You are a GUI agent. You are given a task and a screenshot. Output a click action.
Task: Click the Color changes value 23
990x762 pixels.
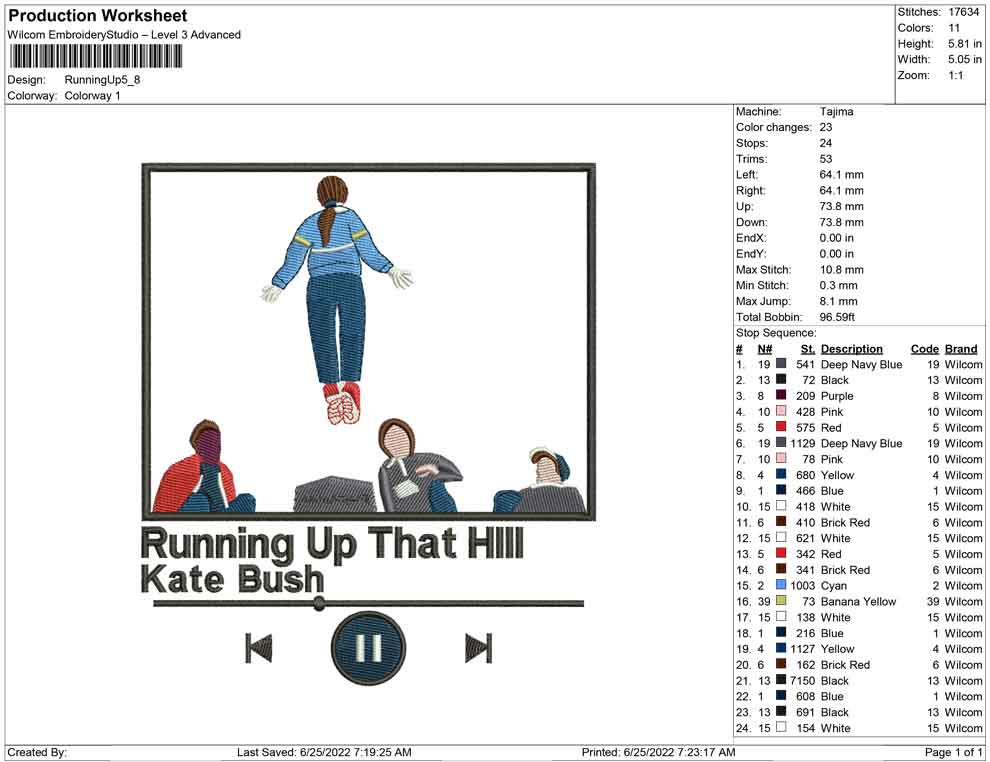825,127
